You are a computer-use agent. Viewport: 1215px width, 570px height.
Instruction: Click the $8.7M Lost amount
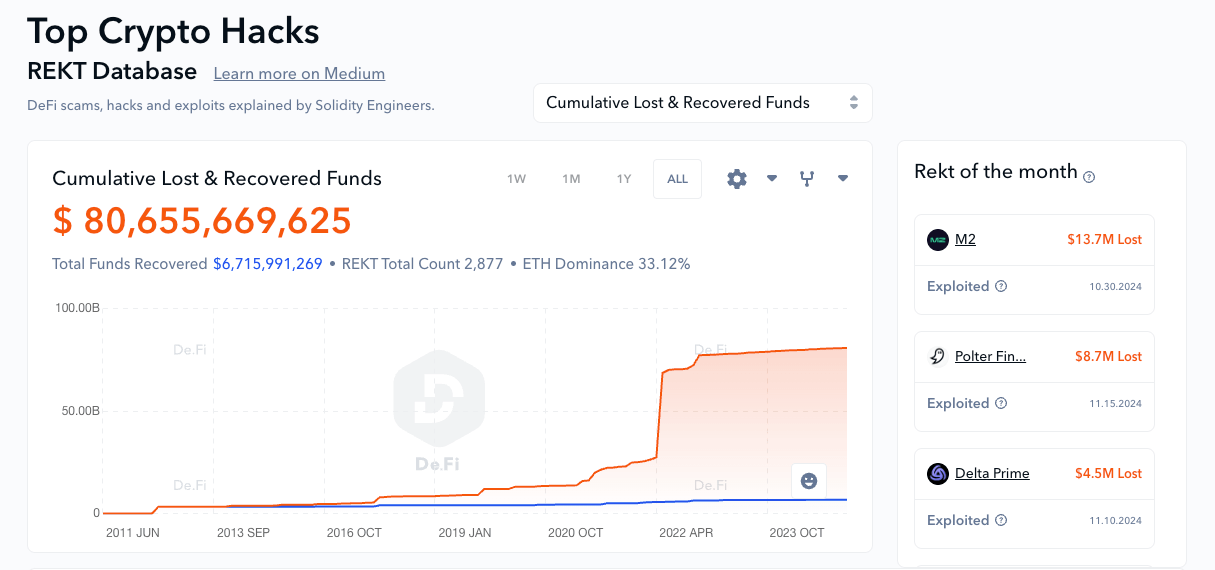point(1108,357)
